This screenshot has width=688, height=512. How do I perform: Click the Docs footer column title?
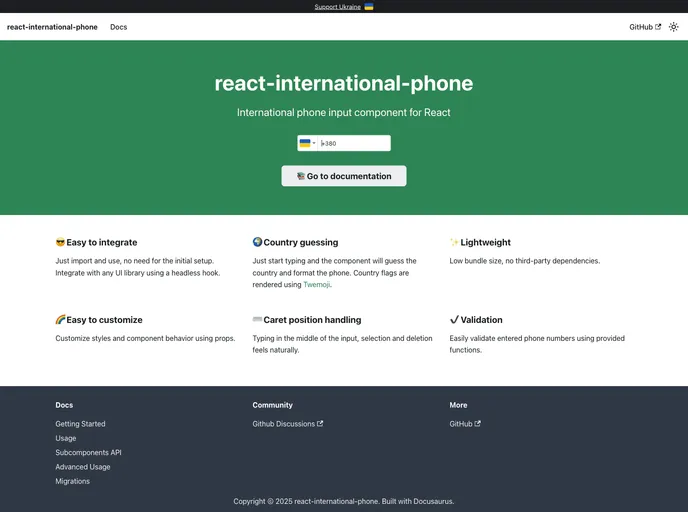(x=64, y=405)
